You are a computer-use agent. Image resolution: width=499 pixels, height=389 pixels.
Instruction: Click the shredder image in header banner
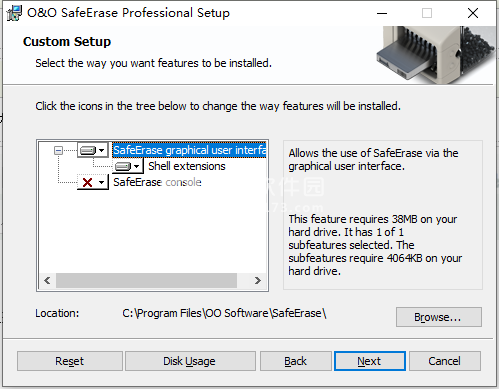[436, 54]
